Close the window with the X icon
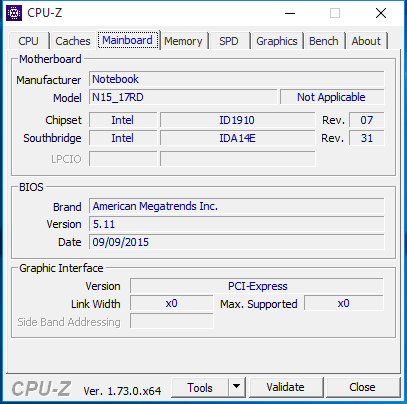Viewport: 407px width, 404px height. click(x=381, y=14)
